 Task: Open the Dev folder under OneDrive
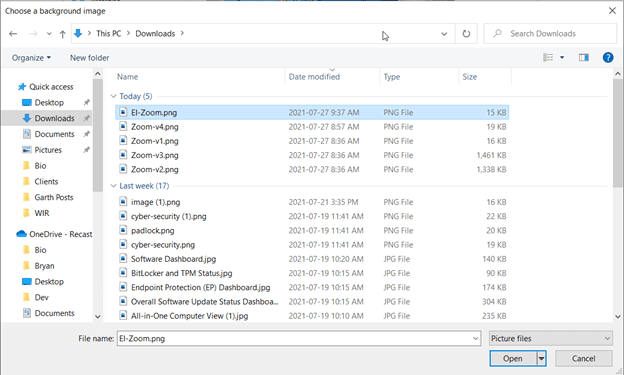[41, 297]
